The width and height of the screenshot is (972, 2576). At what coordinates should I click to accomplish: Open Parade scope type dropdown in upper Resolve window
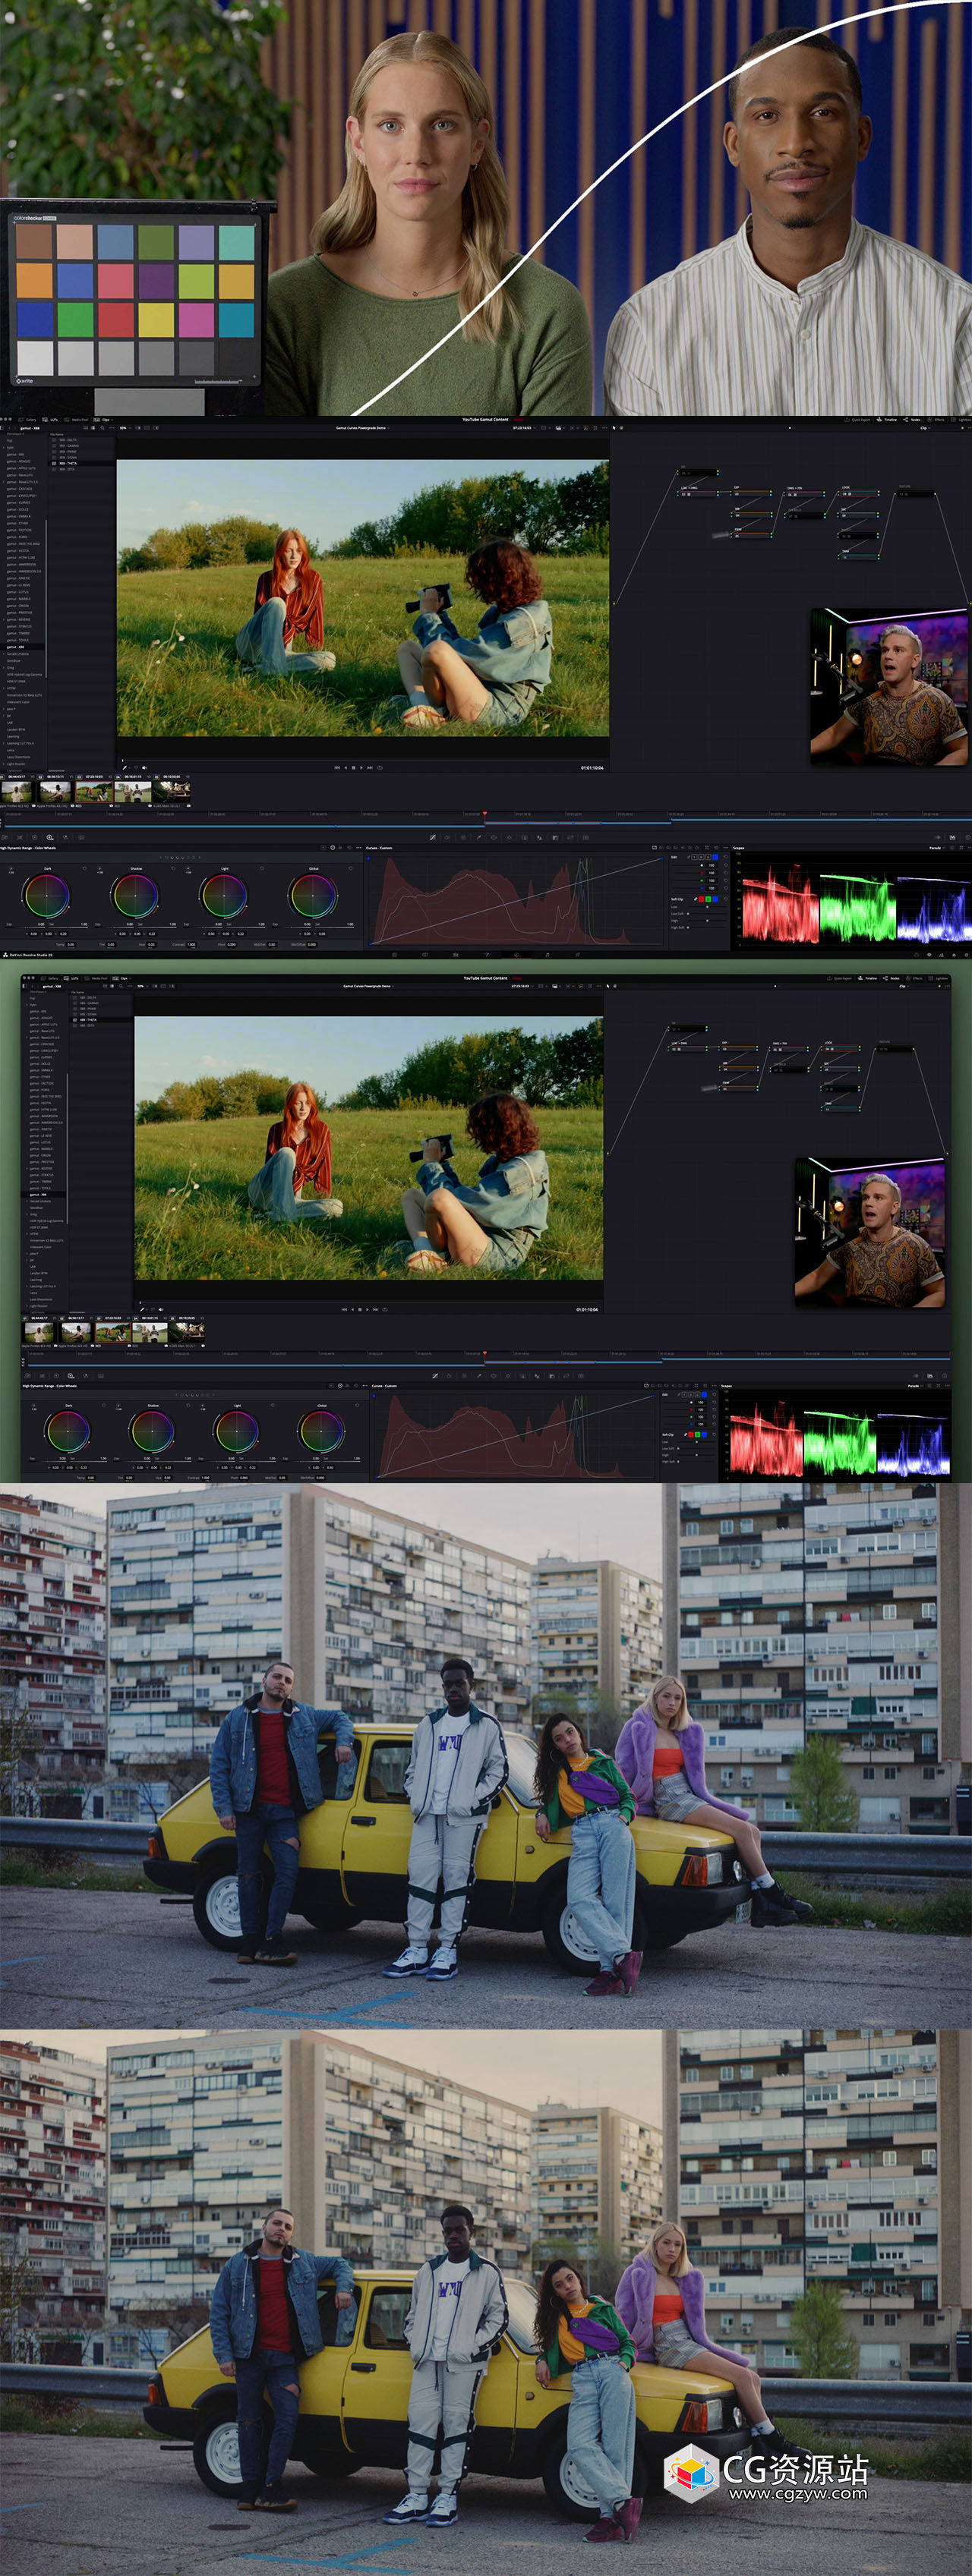click(936, 848)
